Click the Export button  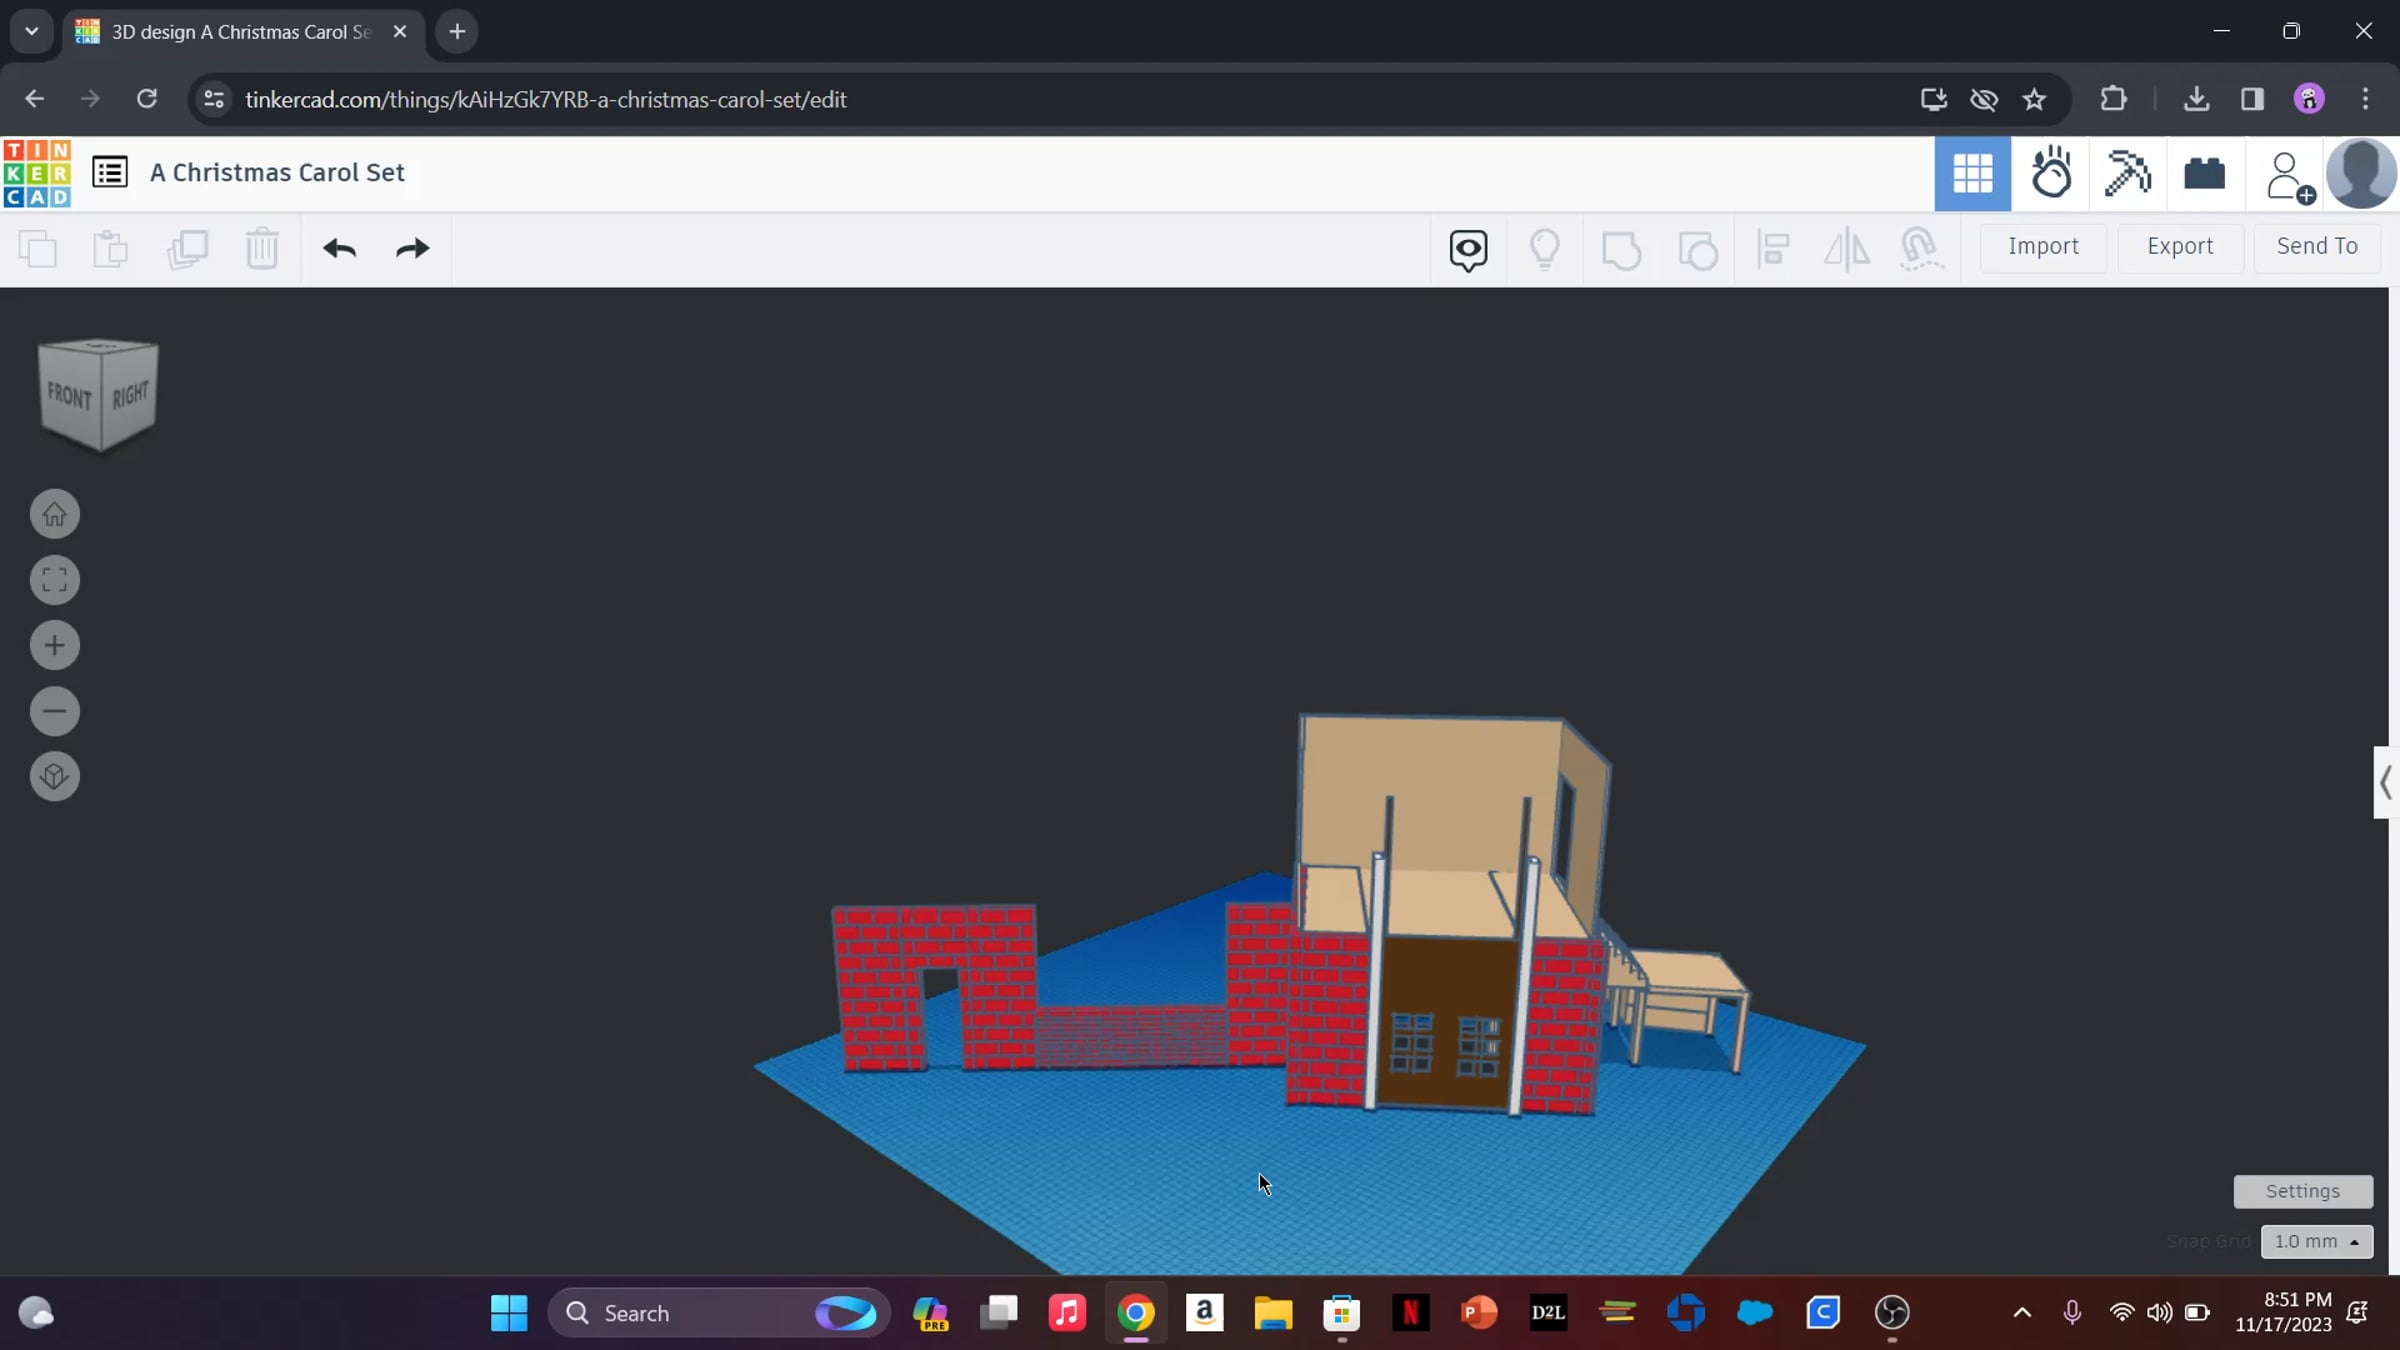coord(2180,246)
